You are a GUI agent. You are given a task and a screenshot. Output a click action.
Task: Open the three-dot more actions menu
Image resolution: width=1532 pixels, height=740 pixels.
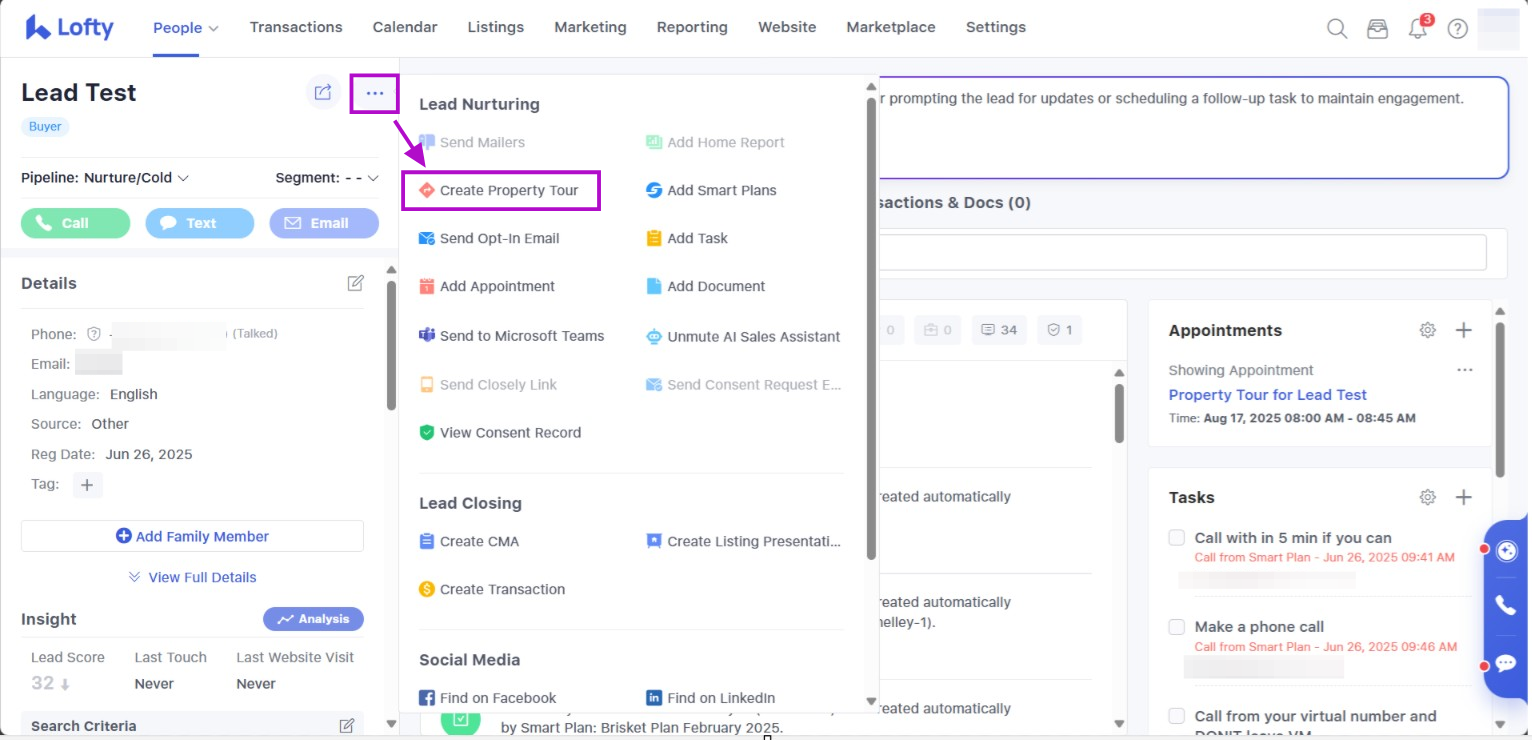pos(375,93)
